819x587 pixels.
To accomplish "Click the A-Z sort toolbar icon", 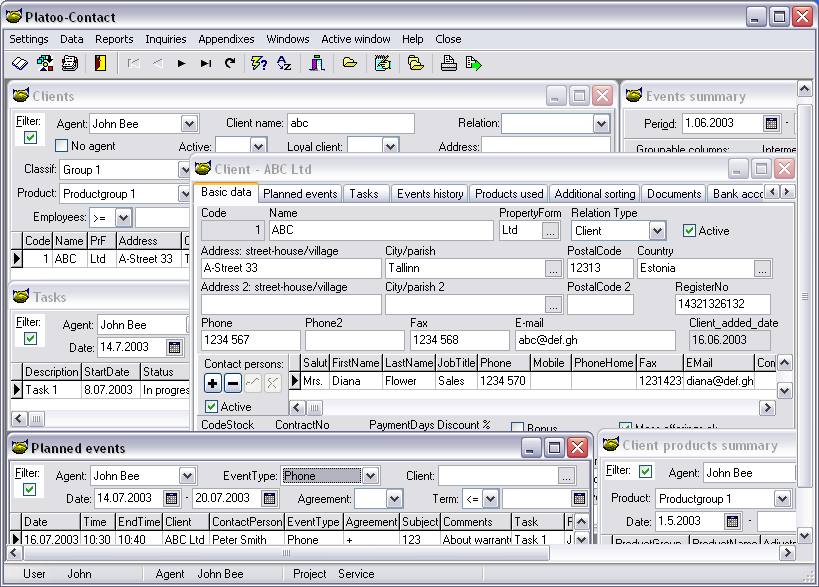I will point(284,64).
